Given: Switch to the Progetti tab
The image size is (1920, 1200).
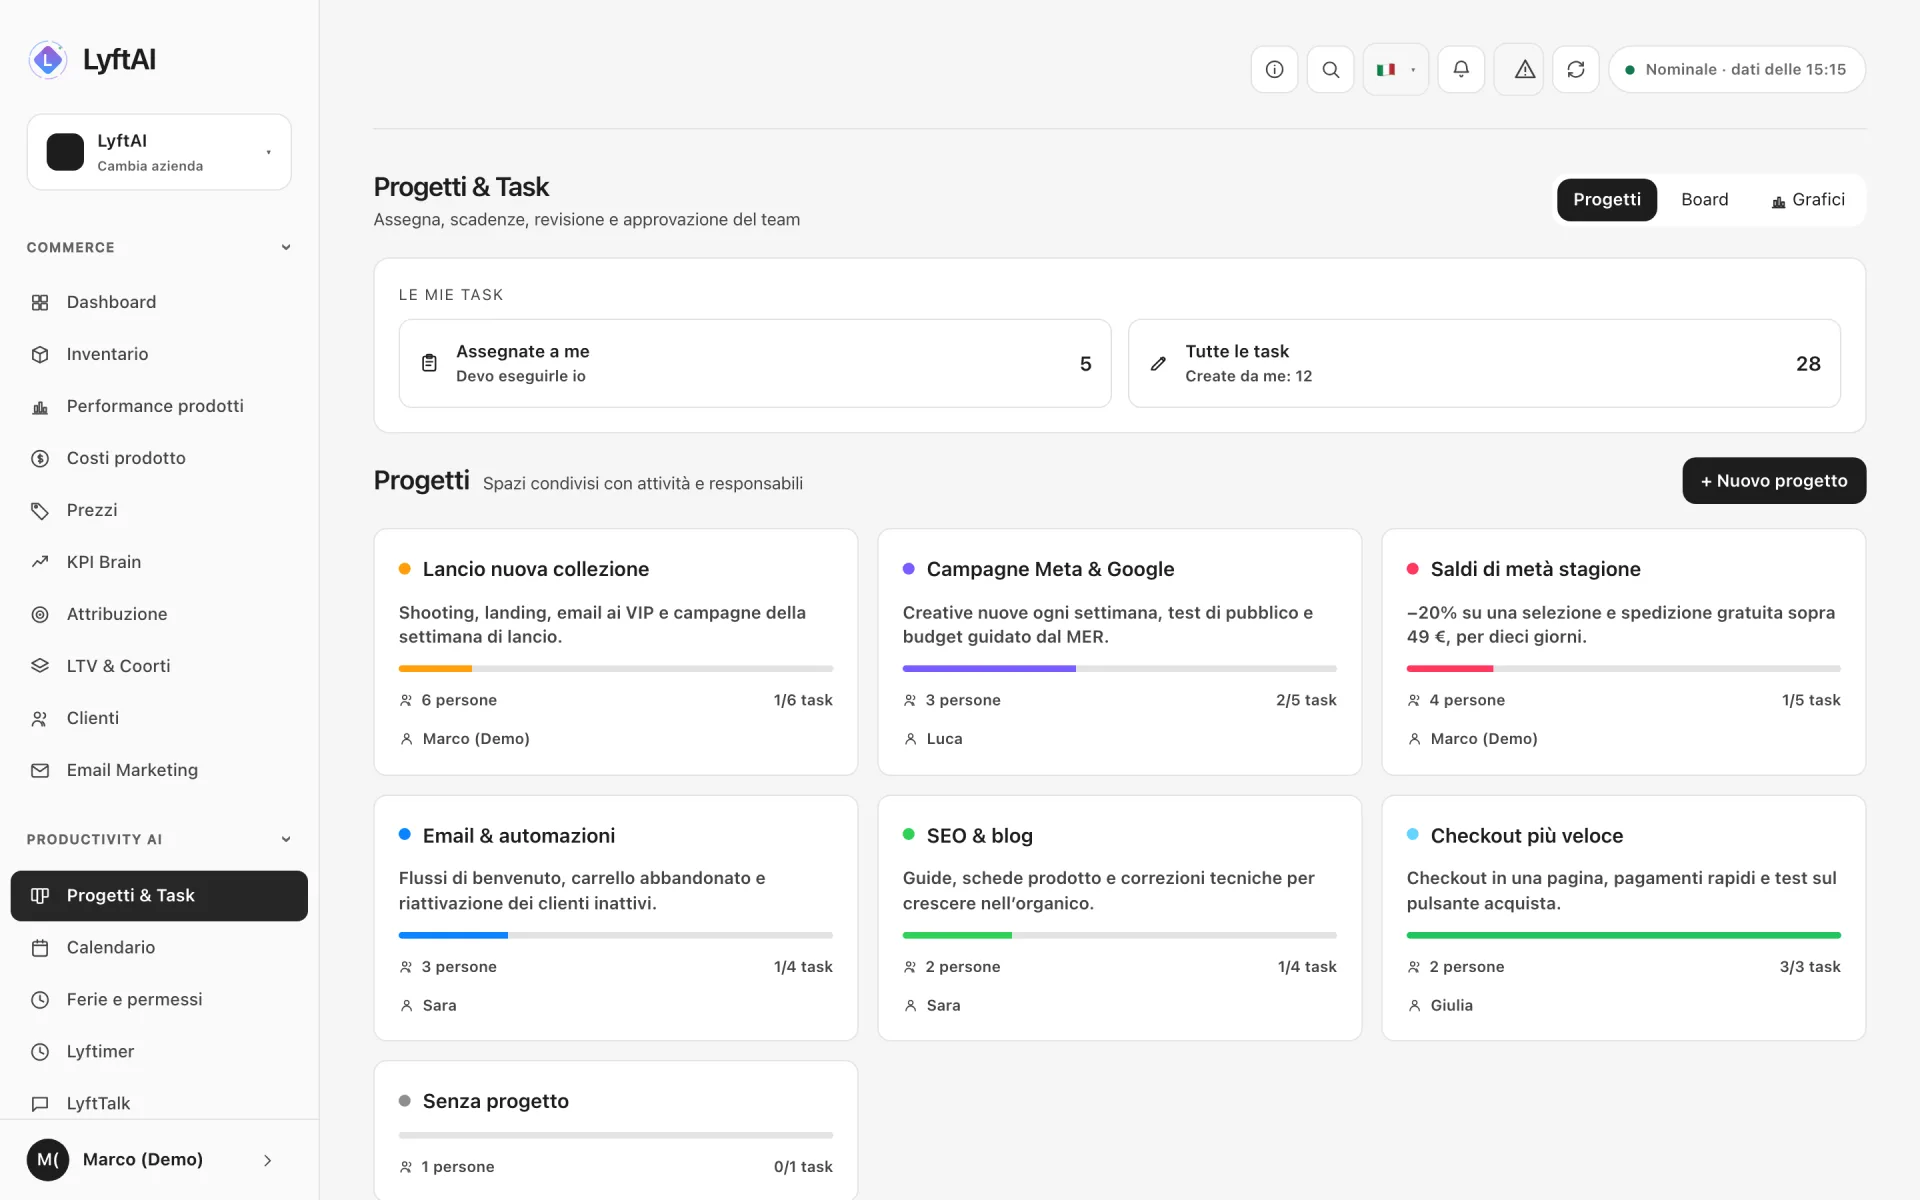Looking at the screenshot, I should pyautogui.click(x=1606, y=200).
